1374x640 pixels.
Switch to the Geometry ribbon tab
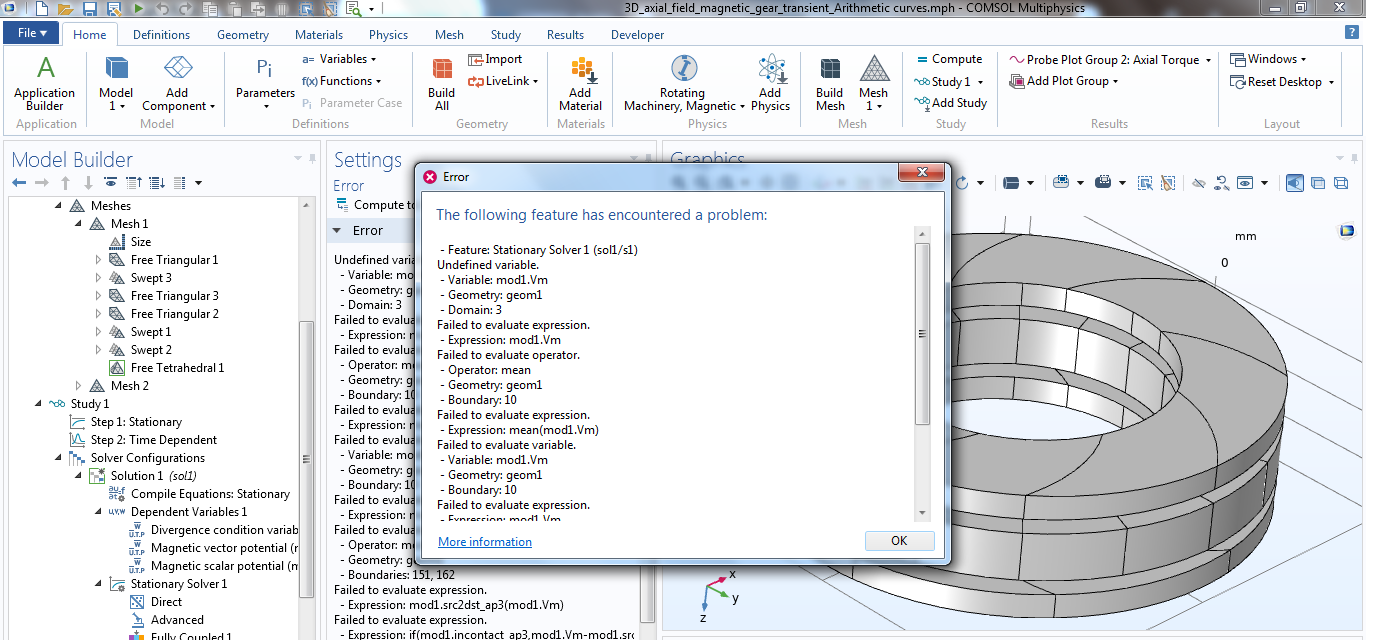(243, 35)
